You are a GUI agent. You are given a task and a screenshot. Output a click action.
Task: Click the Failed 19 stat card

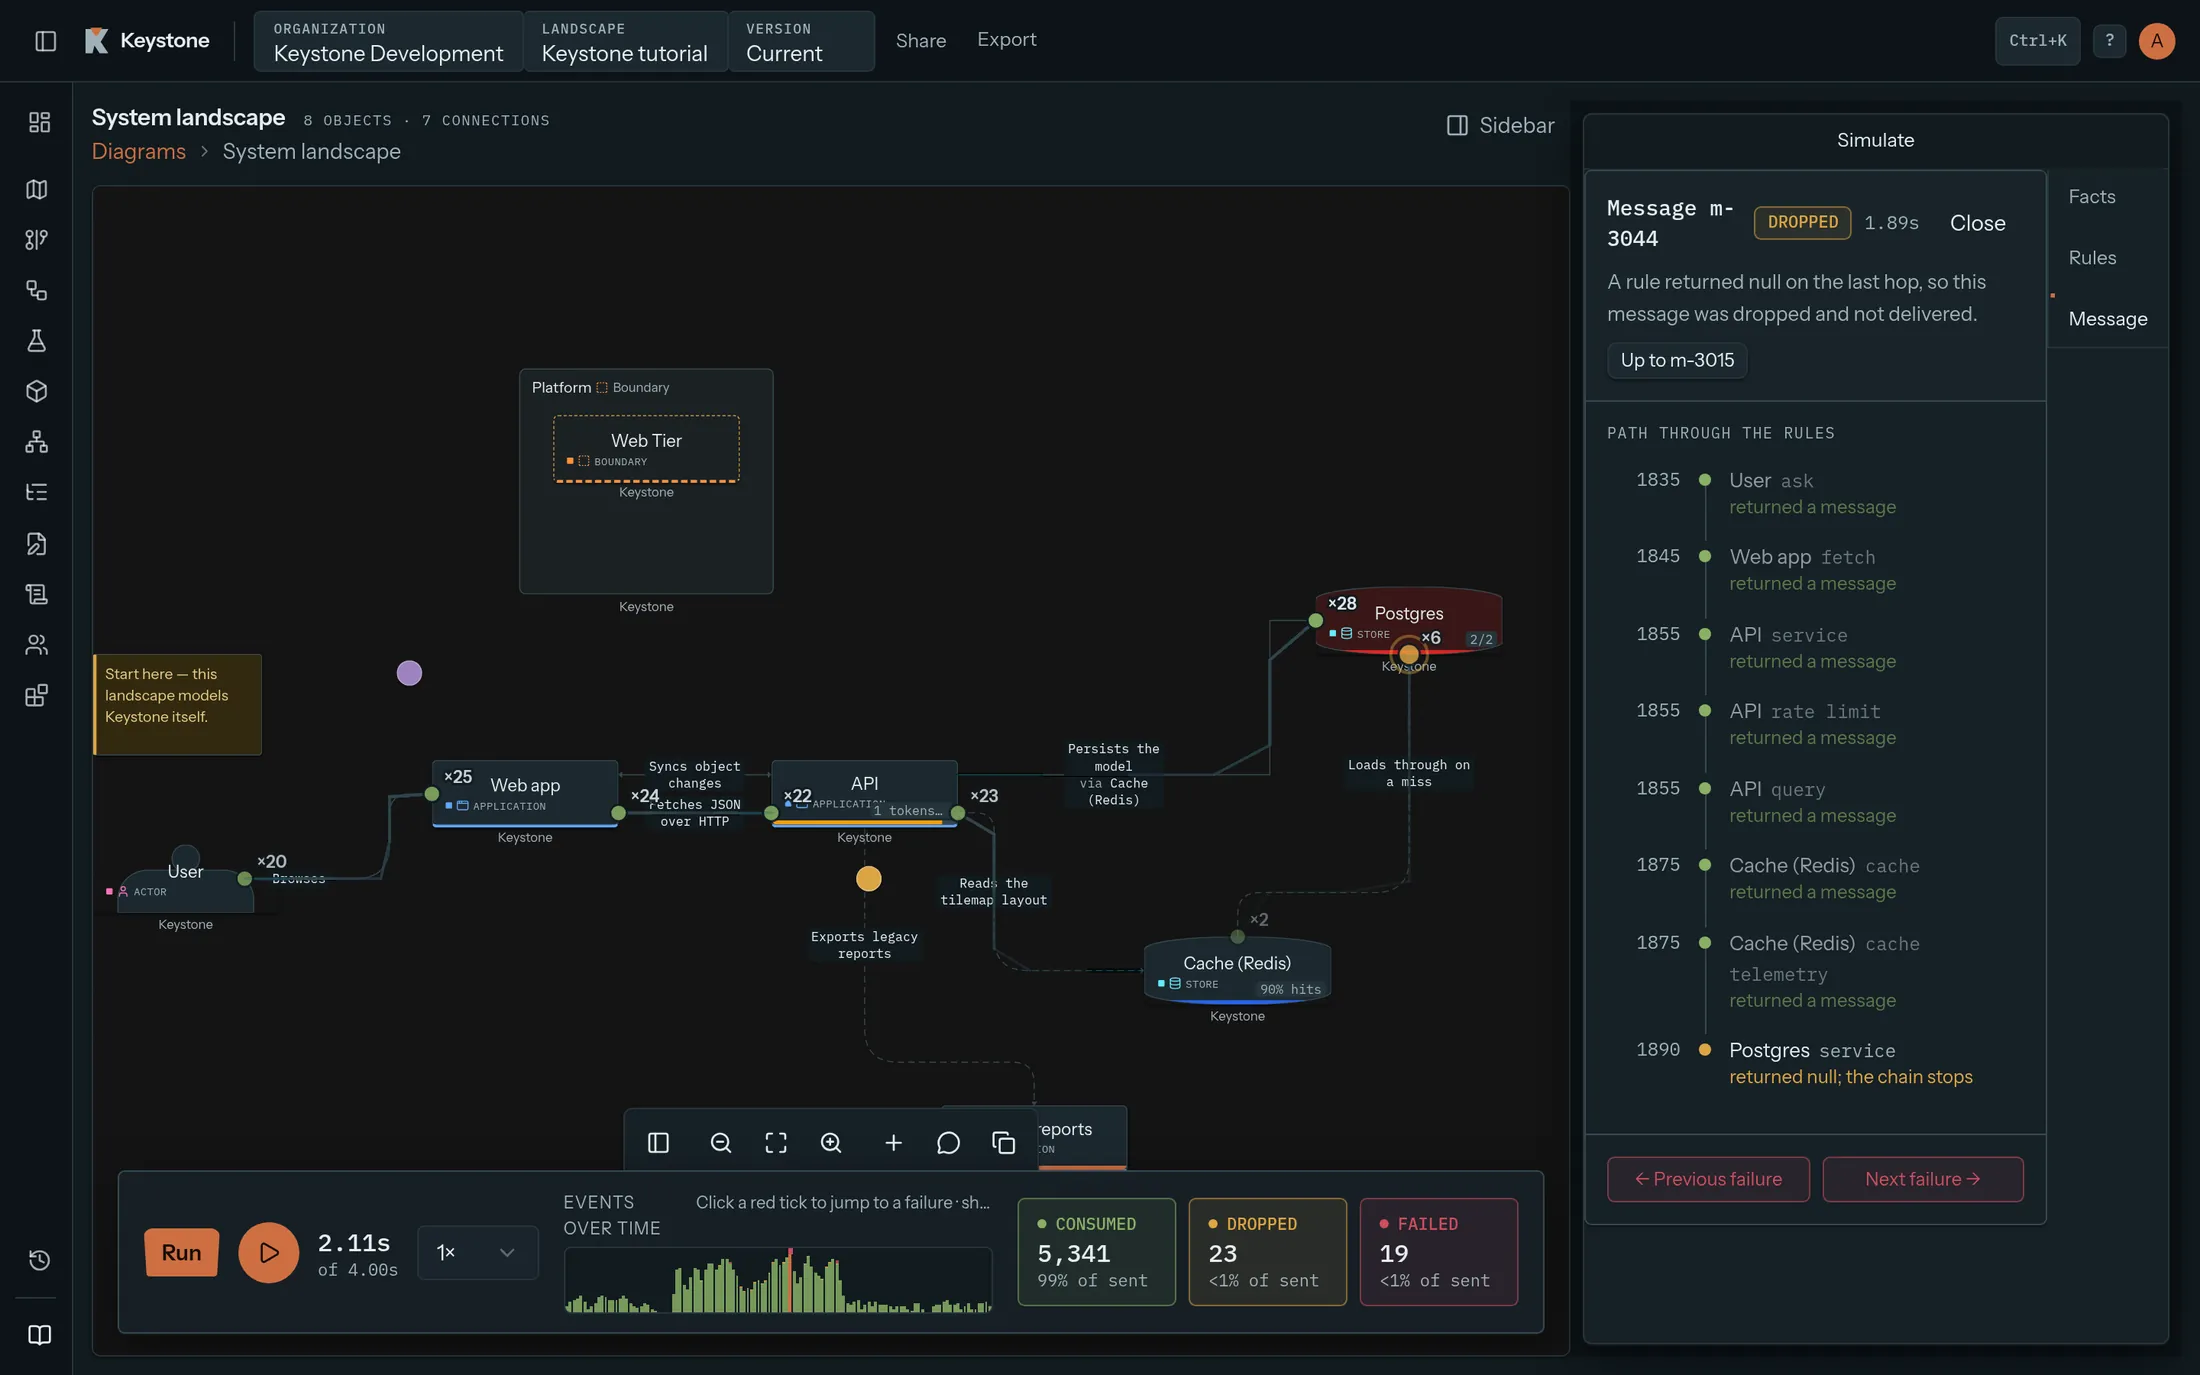[1438, 1252]
